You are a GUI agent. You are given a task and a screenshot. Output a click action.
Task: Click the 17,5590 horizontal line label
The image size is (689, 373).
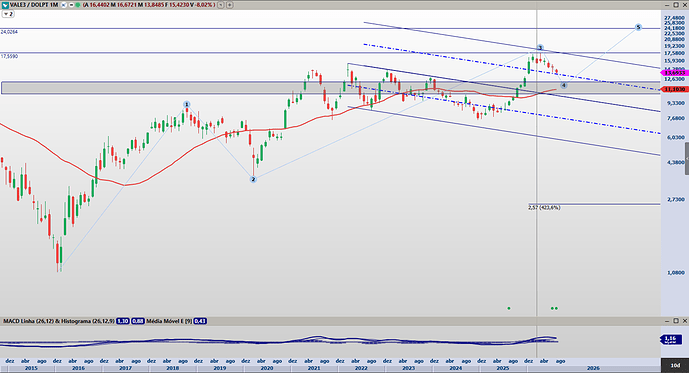[x=9, y=56]
